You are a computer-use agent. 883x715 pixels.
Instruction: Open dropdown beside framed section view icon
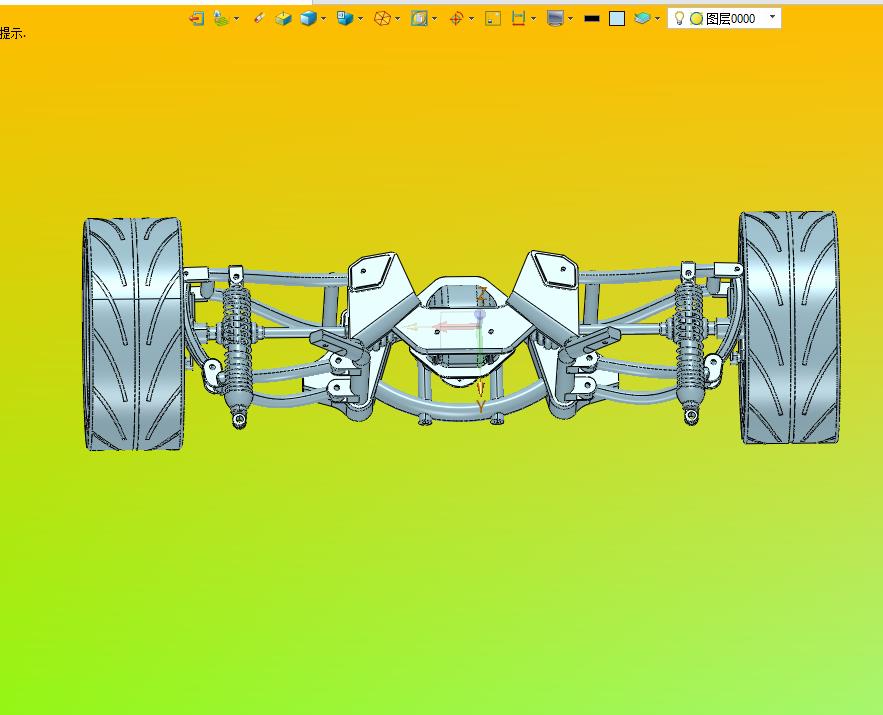pos(434,19)
